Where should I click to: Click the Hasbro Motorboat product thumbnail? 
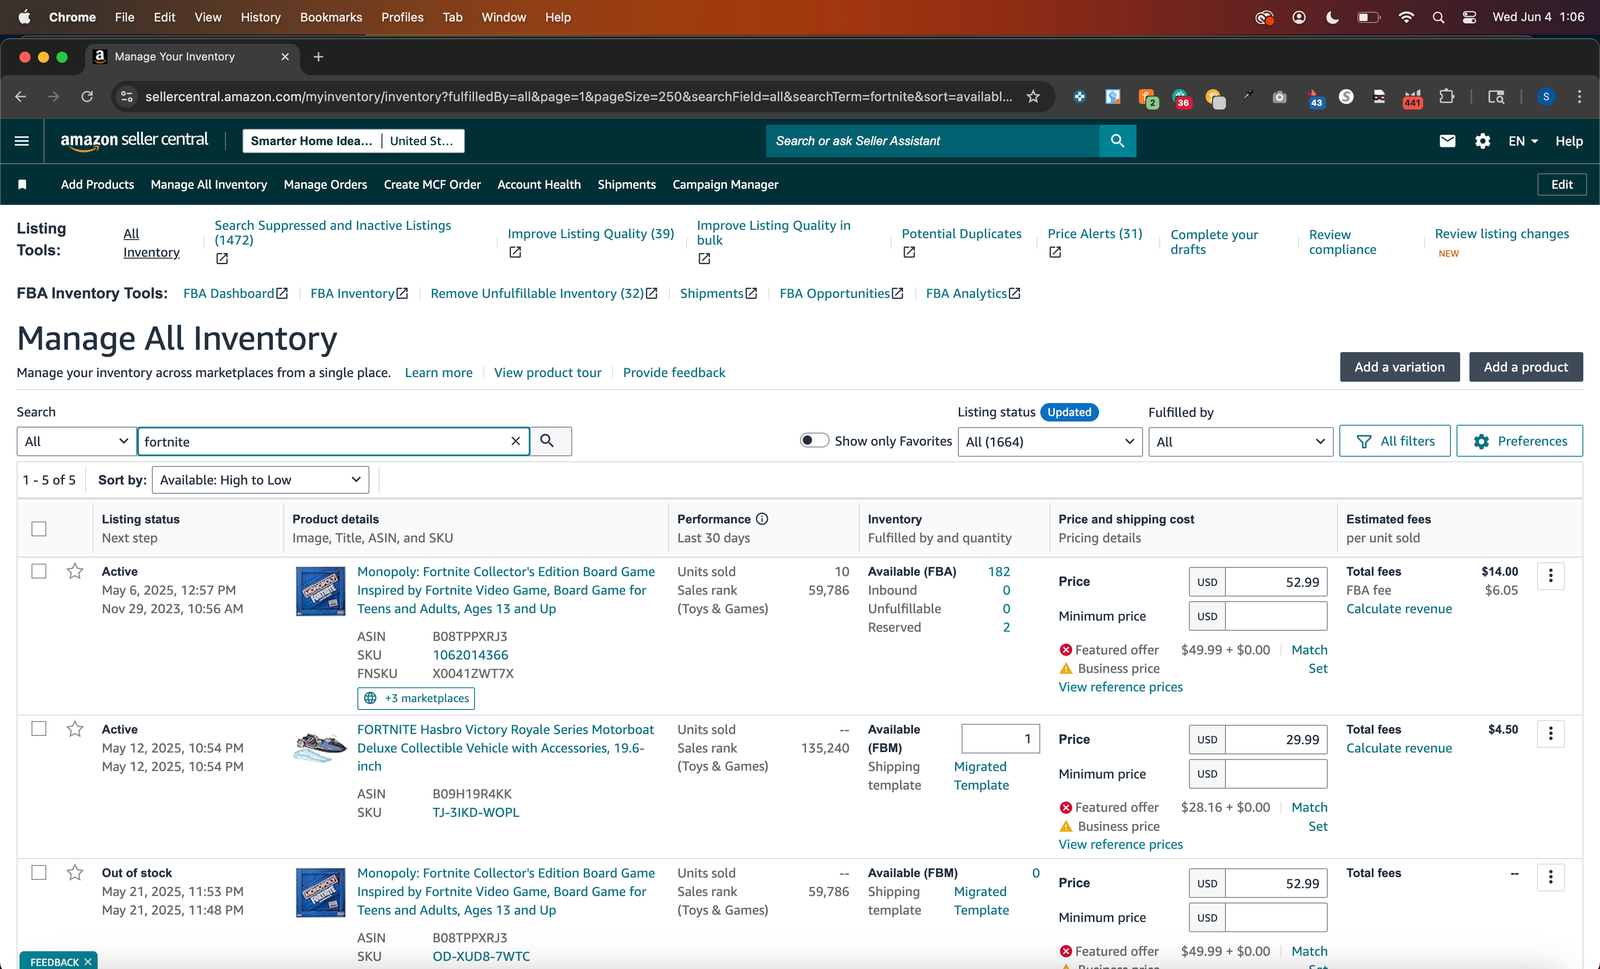click(x=320, y=747)
